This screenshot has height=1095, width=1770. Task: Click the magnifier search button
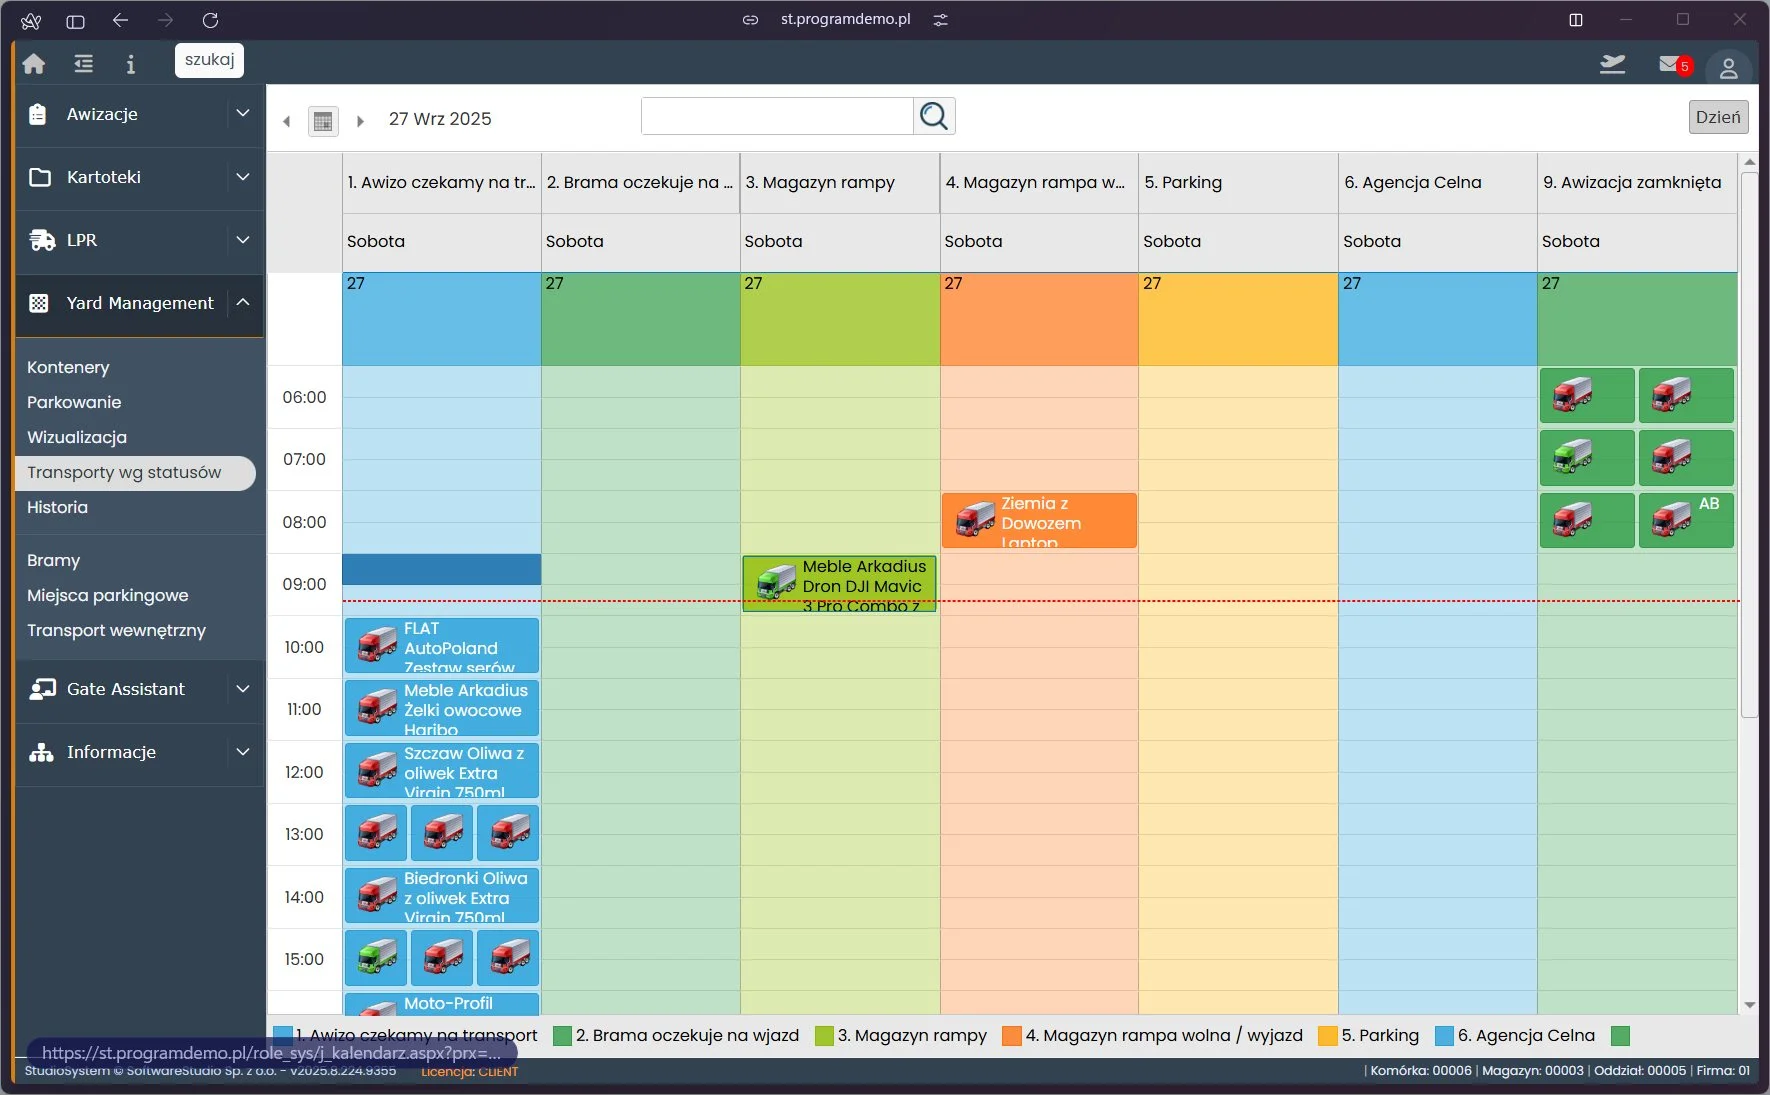coord(934,116)
